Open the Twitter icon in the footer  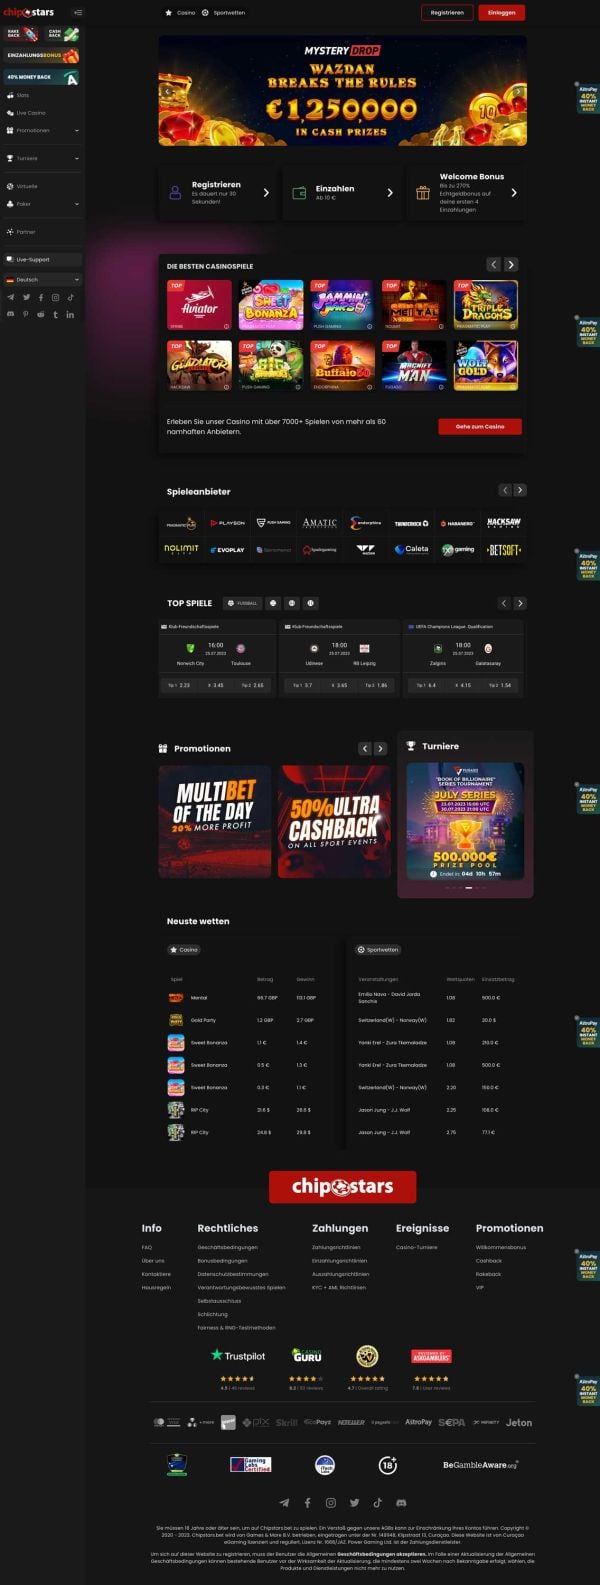[x=354, y=1502]
